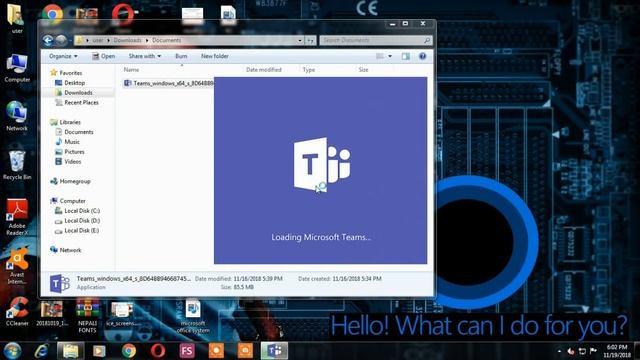Click the change view icon
640x360 pixels.
[x=380, y=56]
